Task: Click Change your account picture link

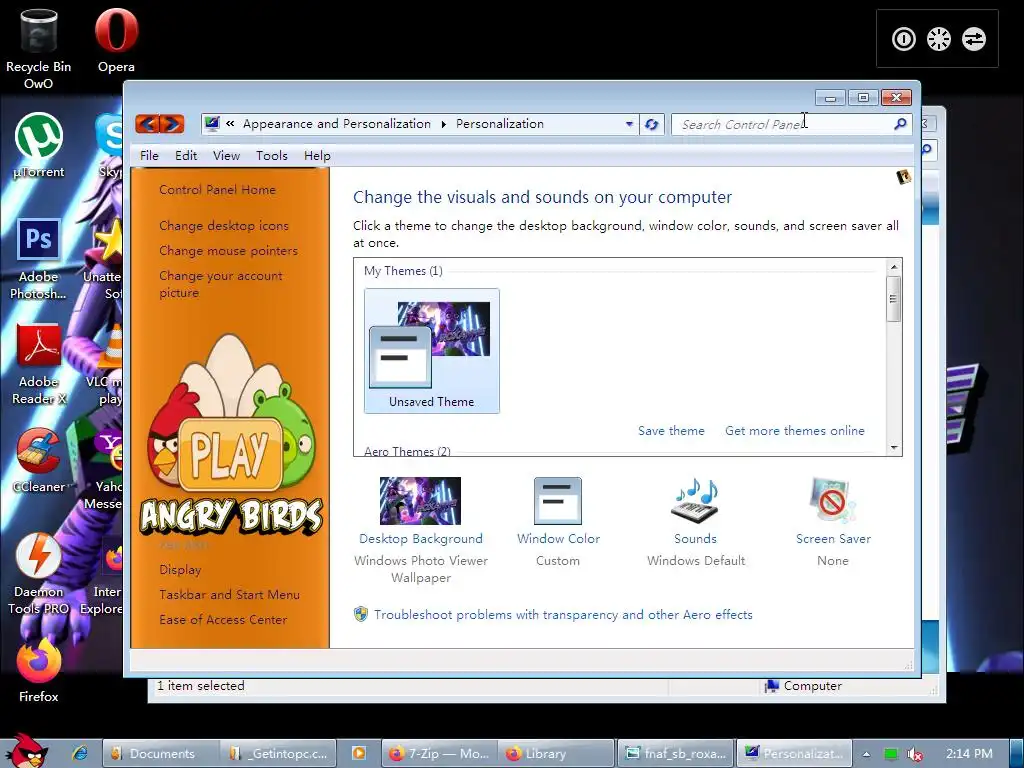Action: [221, 284]
